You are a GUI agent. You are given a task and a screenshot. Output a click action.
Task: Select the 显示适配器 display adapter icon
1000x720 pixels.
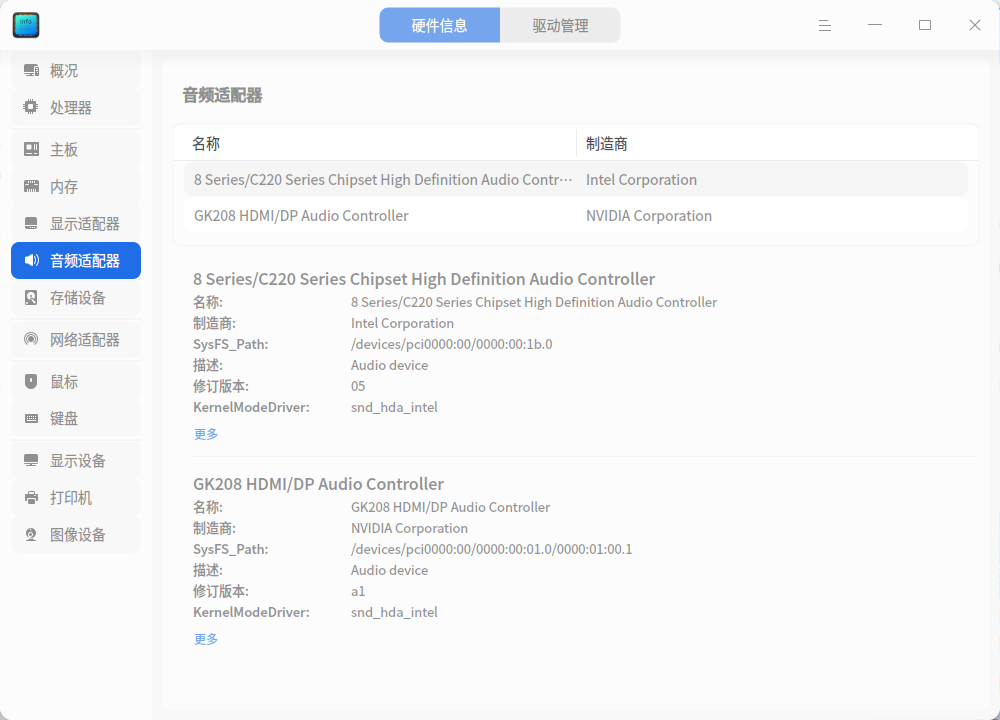click(31, 223)
